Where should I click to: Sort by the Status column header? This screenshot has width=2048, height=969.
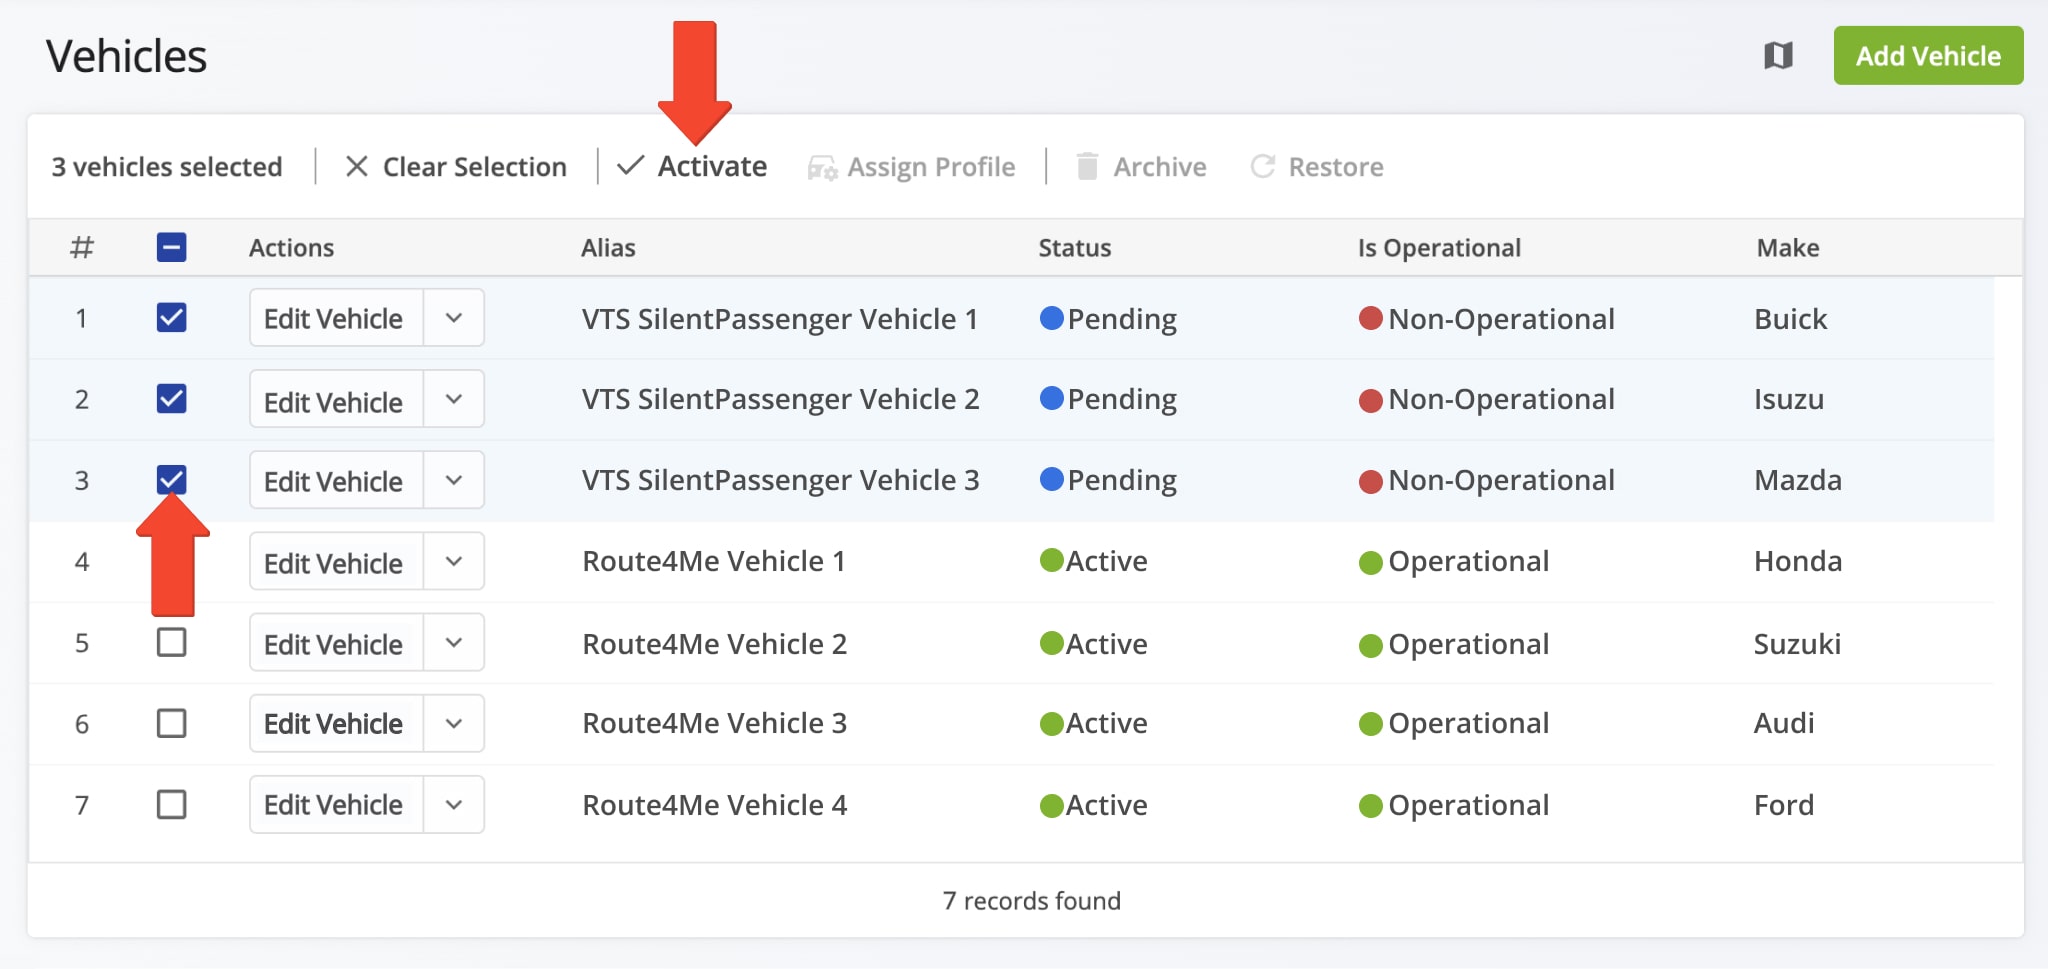click(1075, 248)
